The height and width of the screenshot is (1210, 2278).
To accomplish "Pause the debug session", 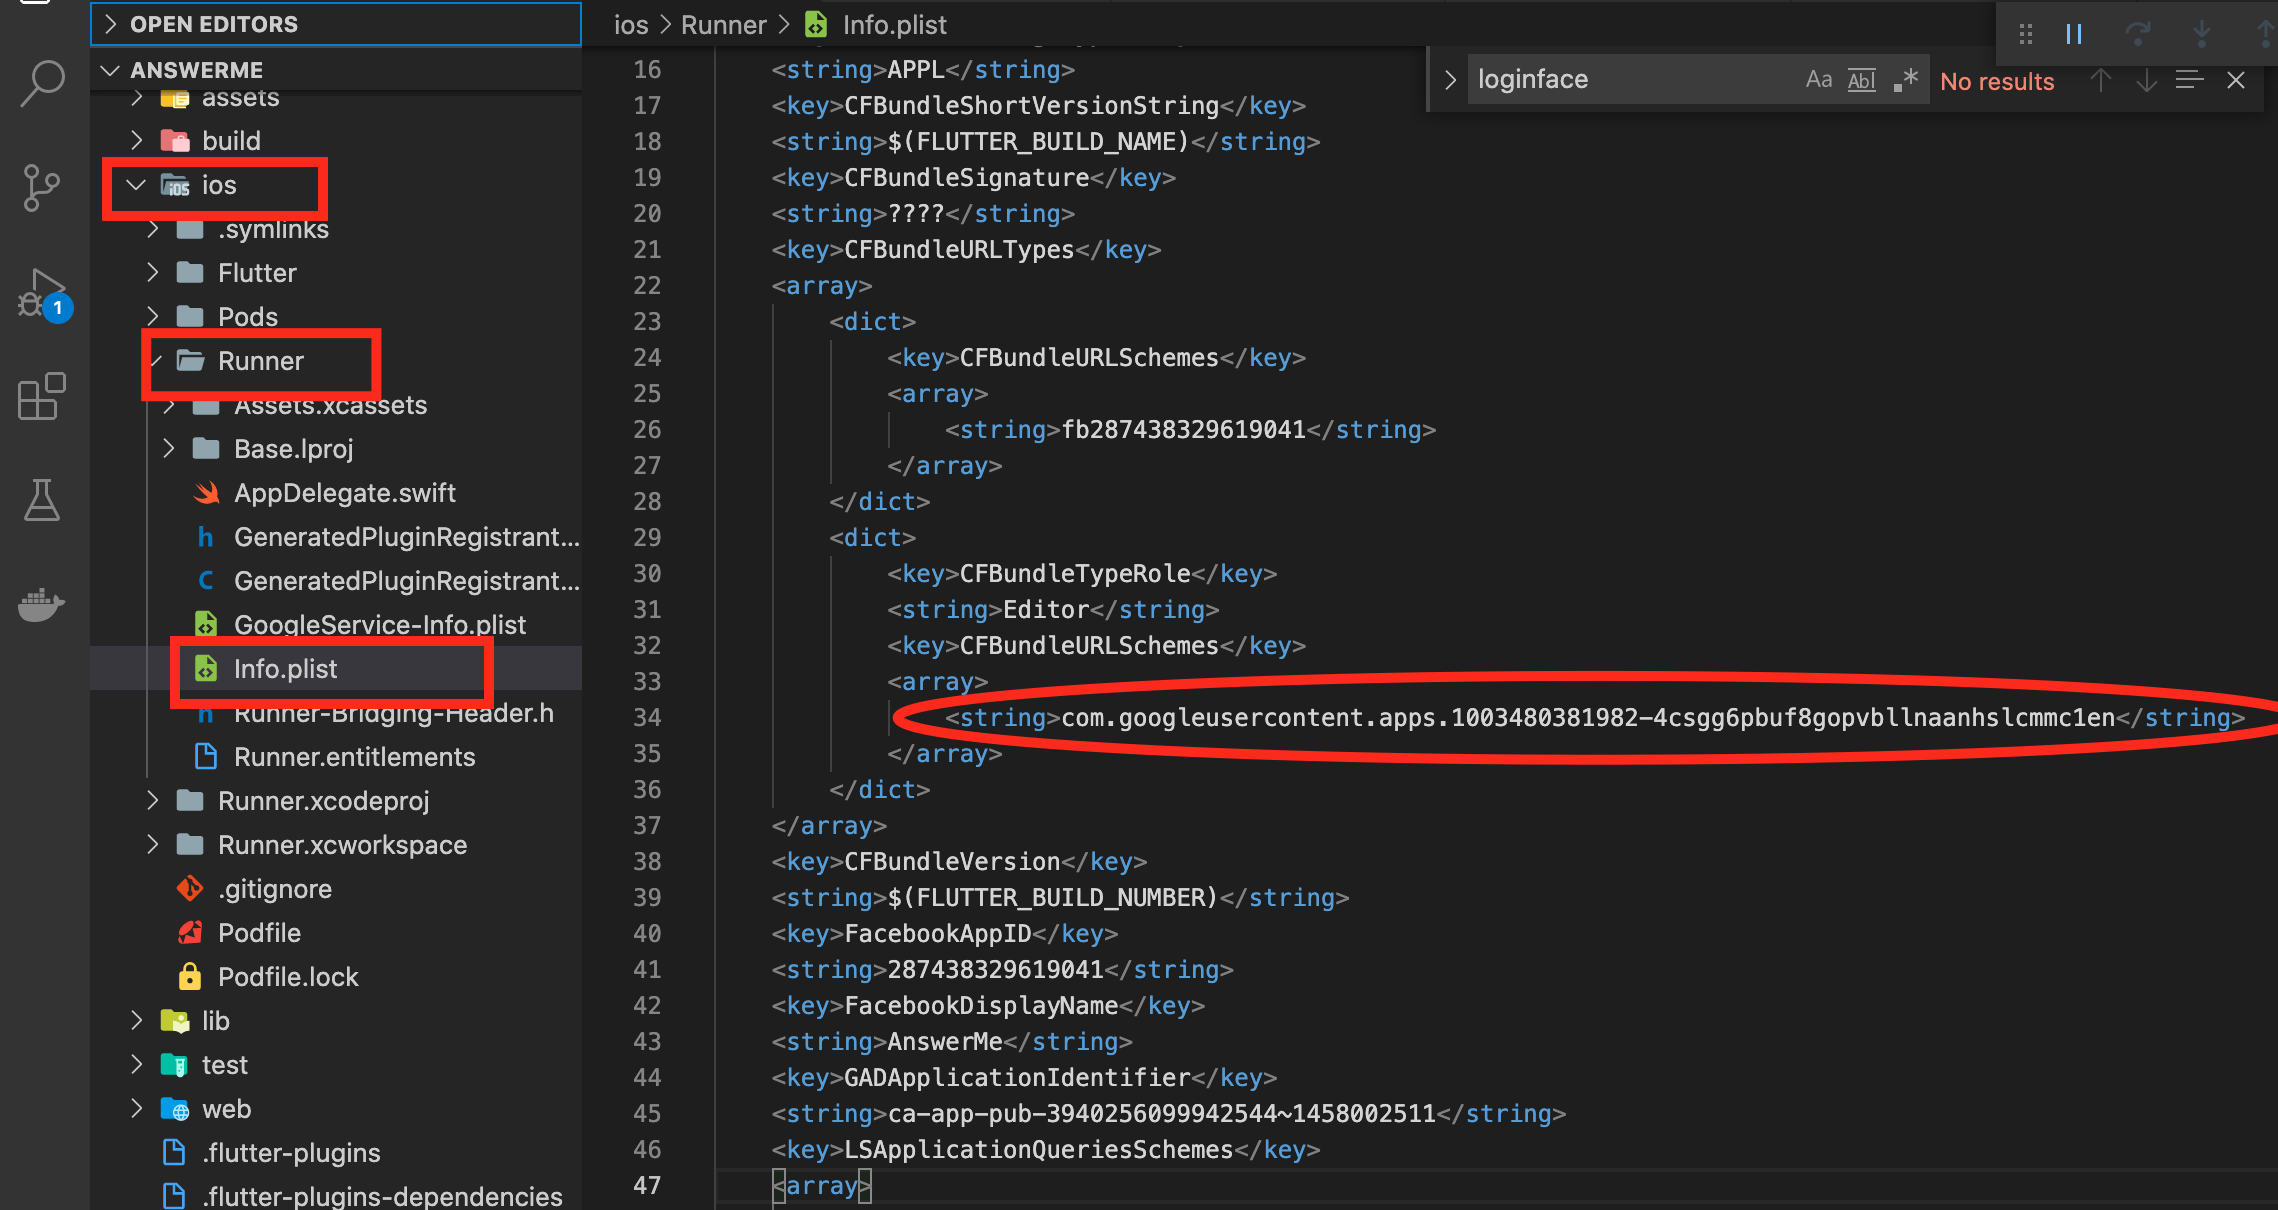I will pos(2074,34).
